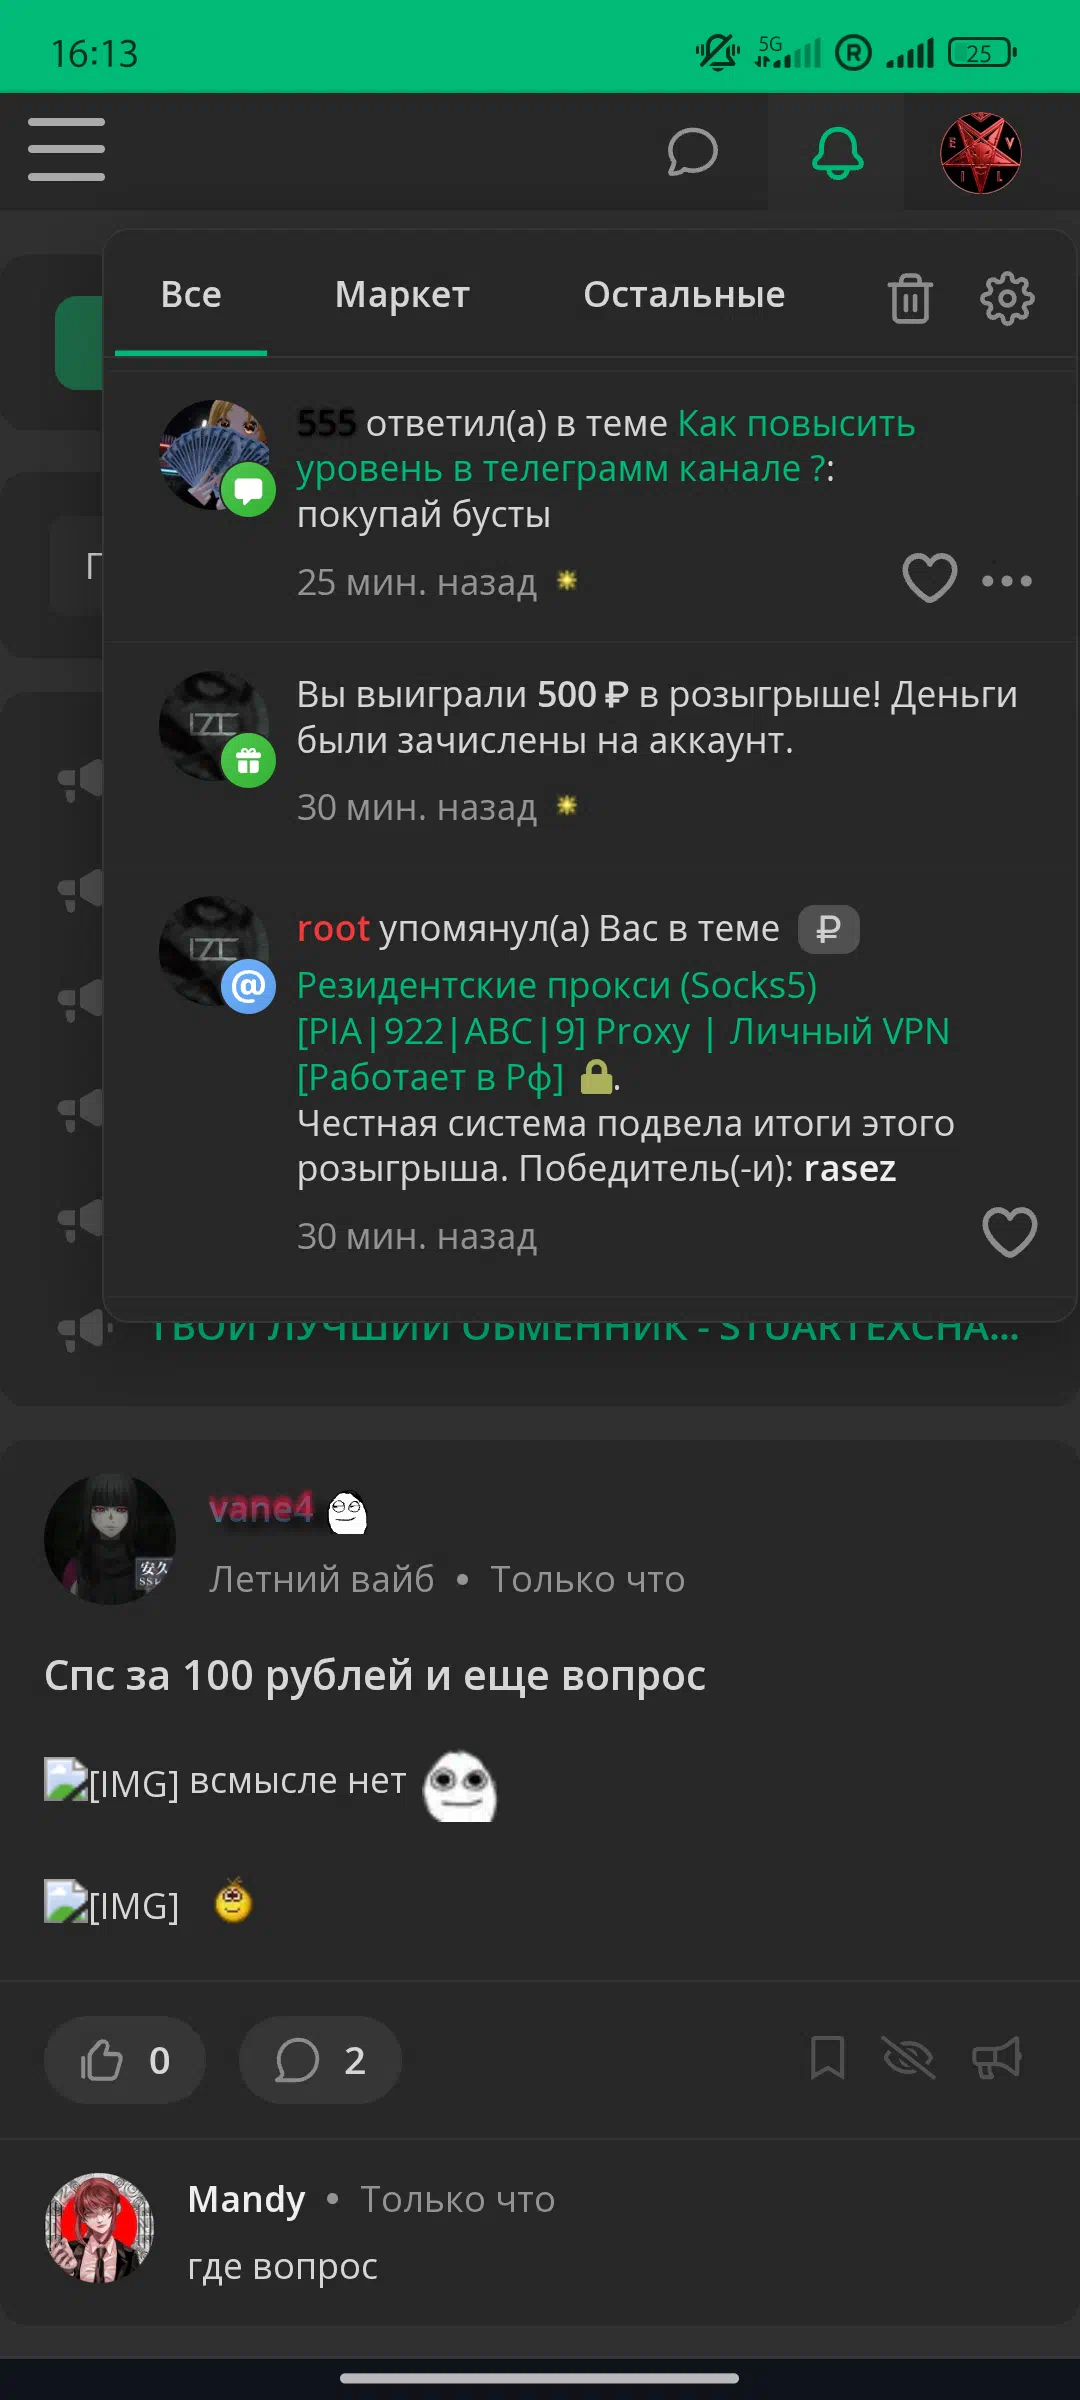Clear notifications with the trash icon

tap(910, 298)
